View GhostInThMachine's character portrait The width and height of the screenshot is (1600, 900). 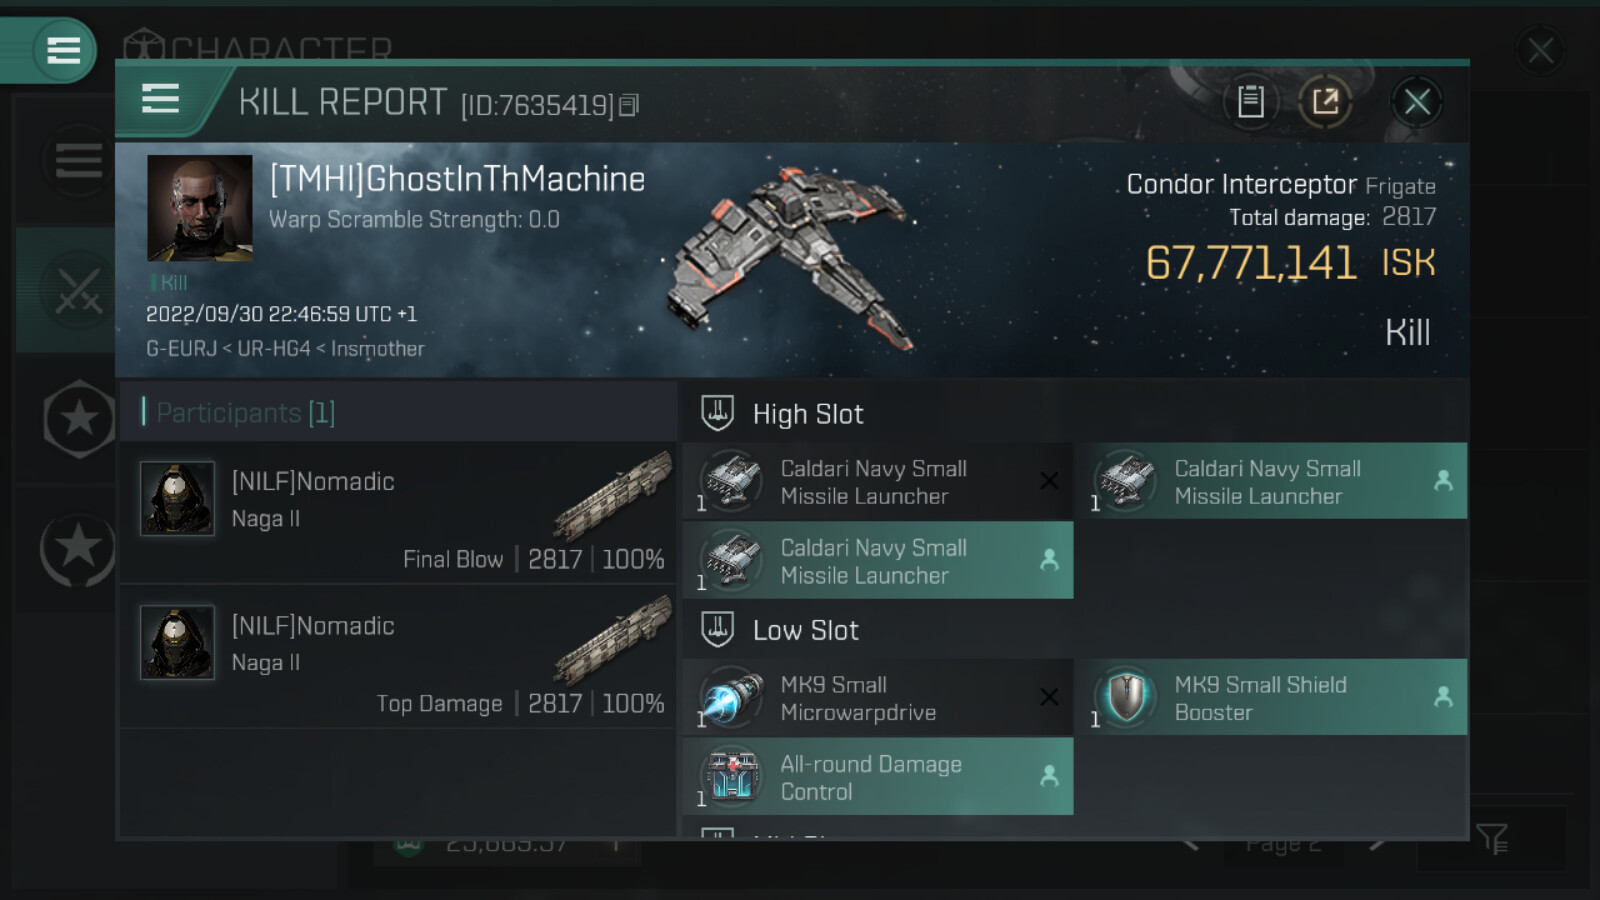[x=200, y=208]
